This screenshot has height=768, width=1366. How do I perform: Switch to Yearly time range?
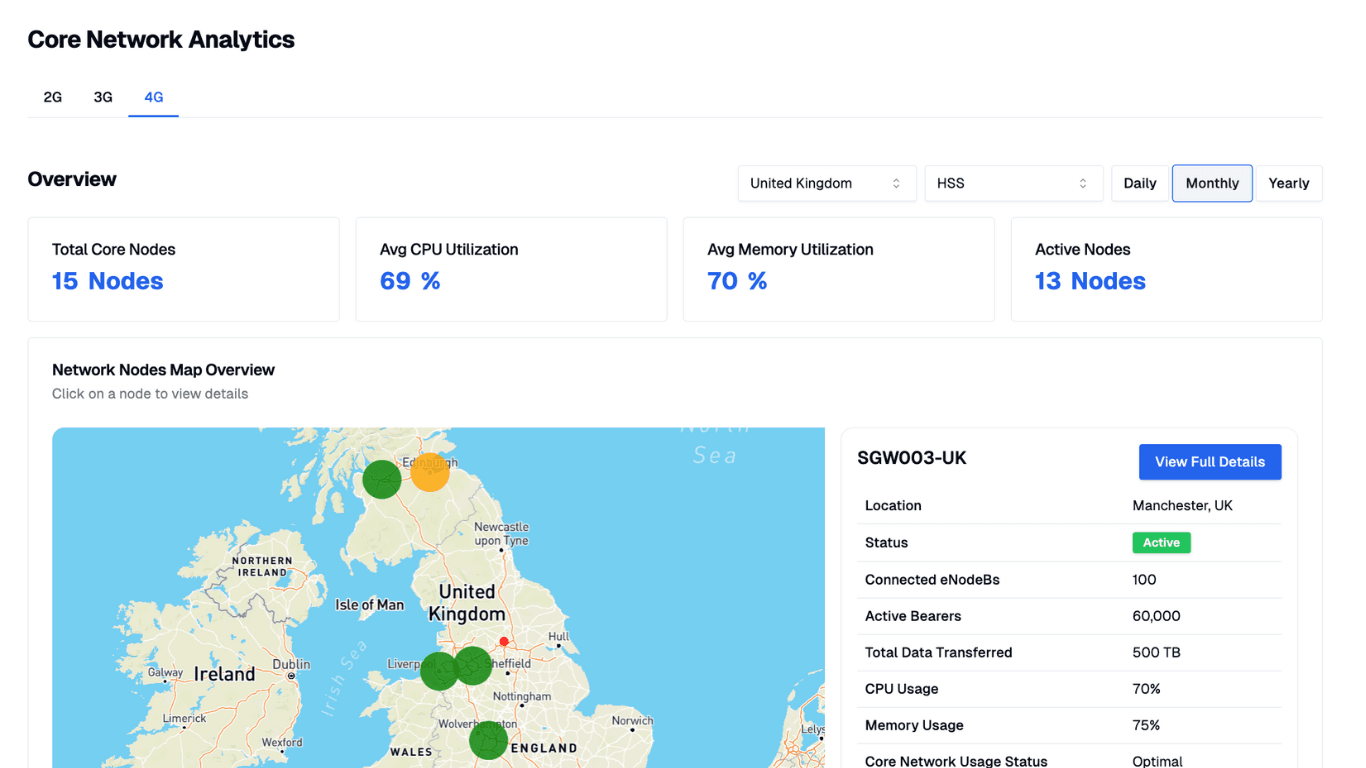[1288, 183]
